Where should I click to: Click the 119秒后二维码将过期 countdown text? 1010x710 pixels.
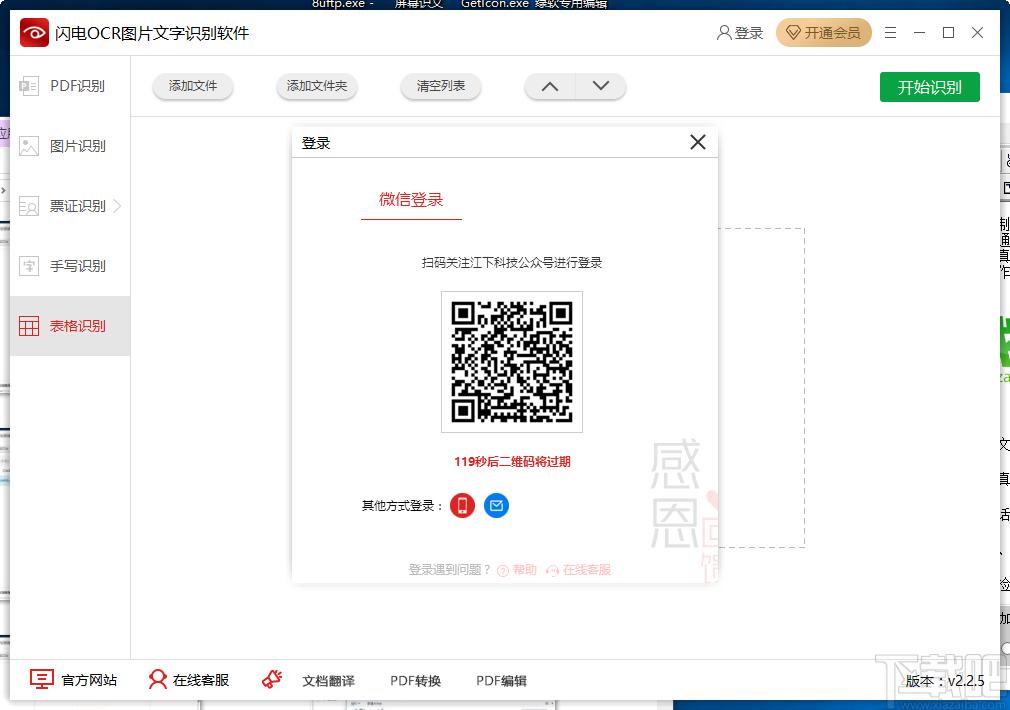tap(512, 461)
